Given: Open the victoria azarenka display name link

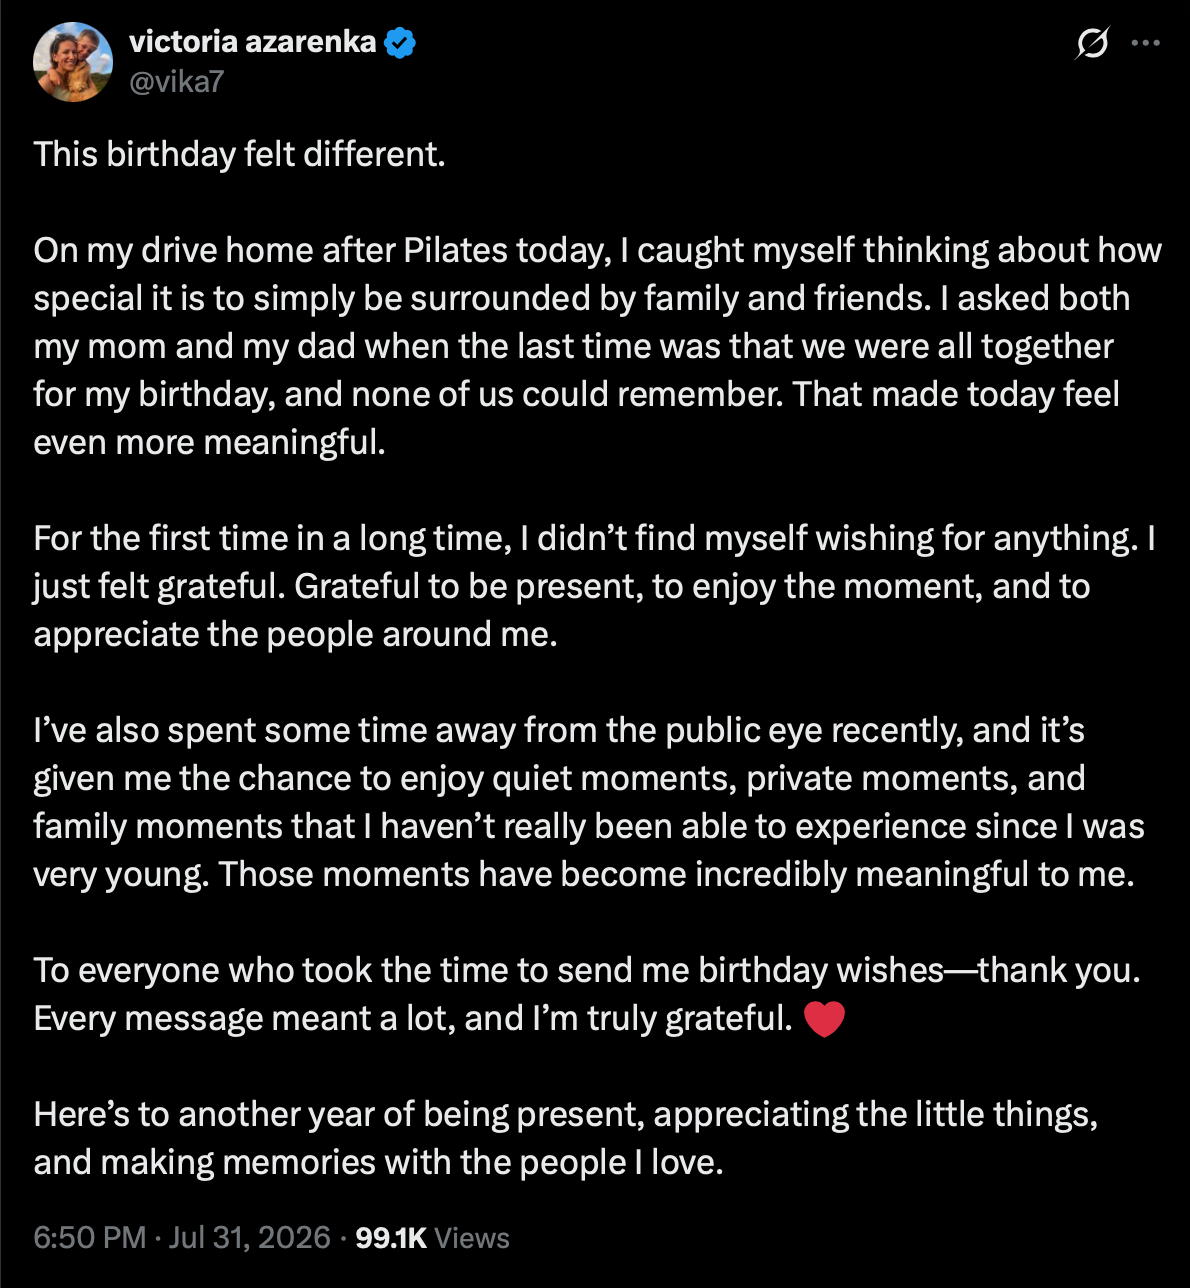Looking at the screenshot, I should (x=253, y=42).
